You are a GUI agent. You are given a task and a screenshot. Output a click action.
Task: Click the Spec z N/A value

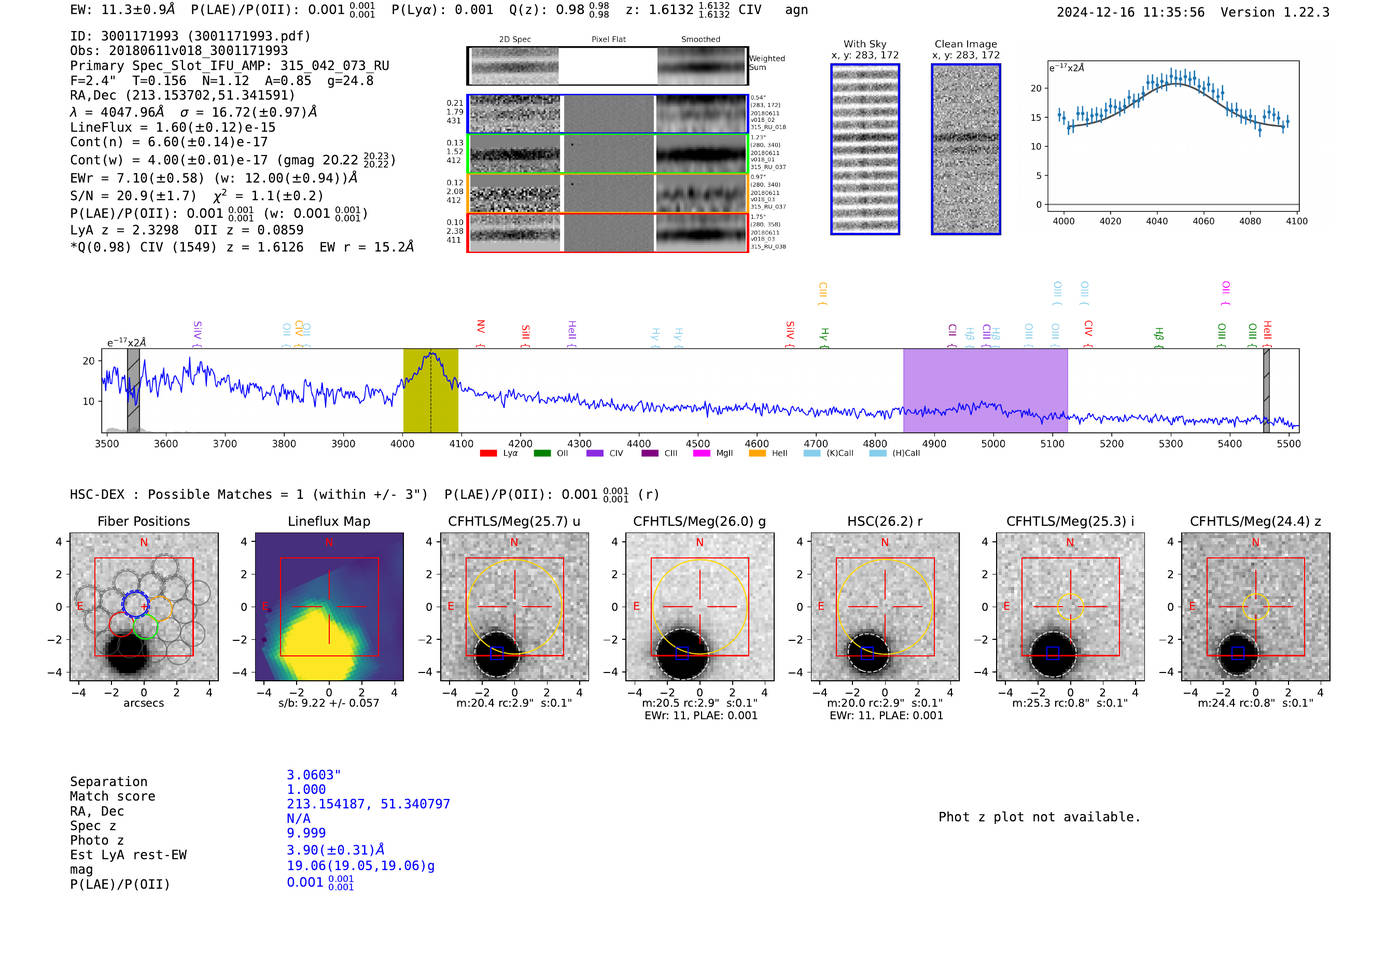[x=299, y=819]
